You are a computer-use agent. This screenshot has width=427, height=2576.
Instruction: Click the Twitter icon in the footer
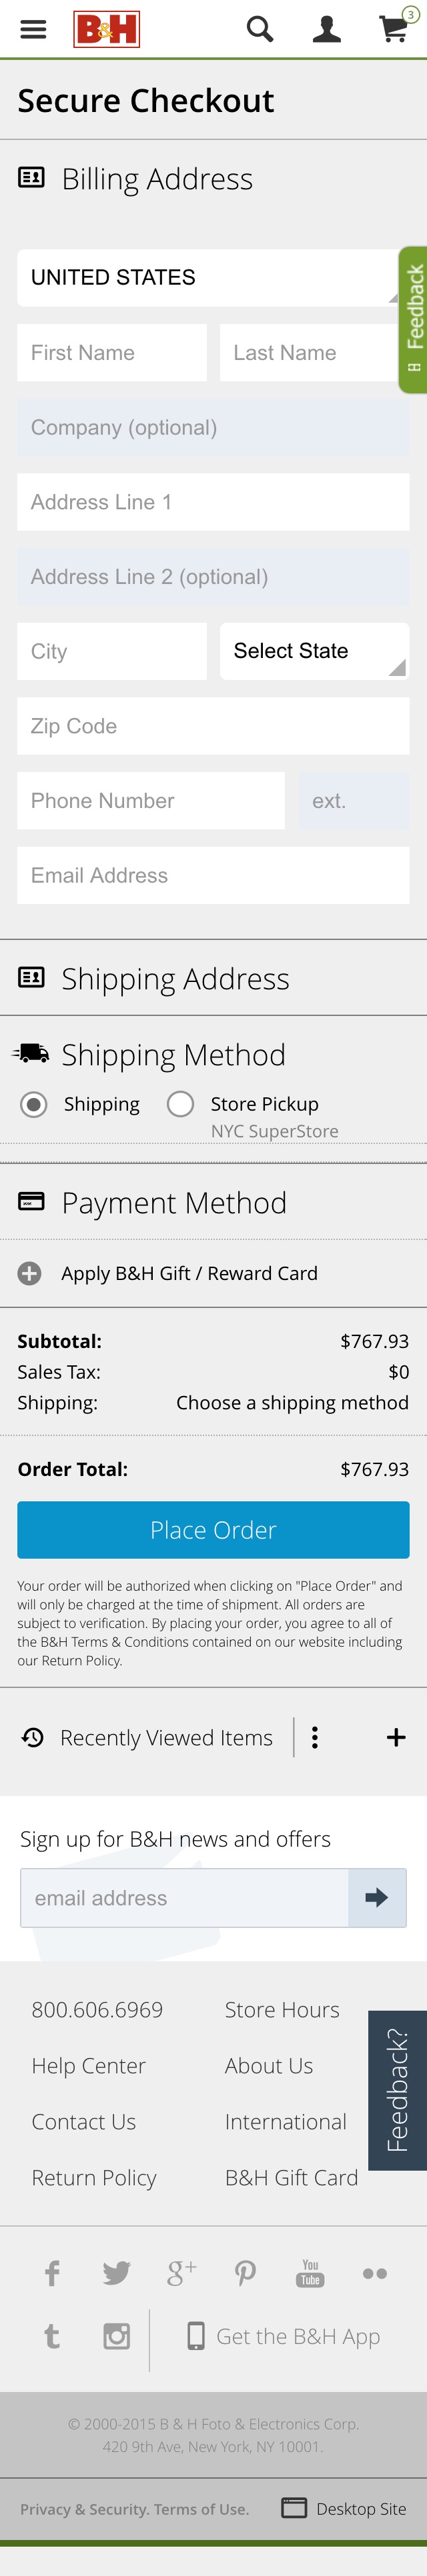(116, 2273)
